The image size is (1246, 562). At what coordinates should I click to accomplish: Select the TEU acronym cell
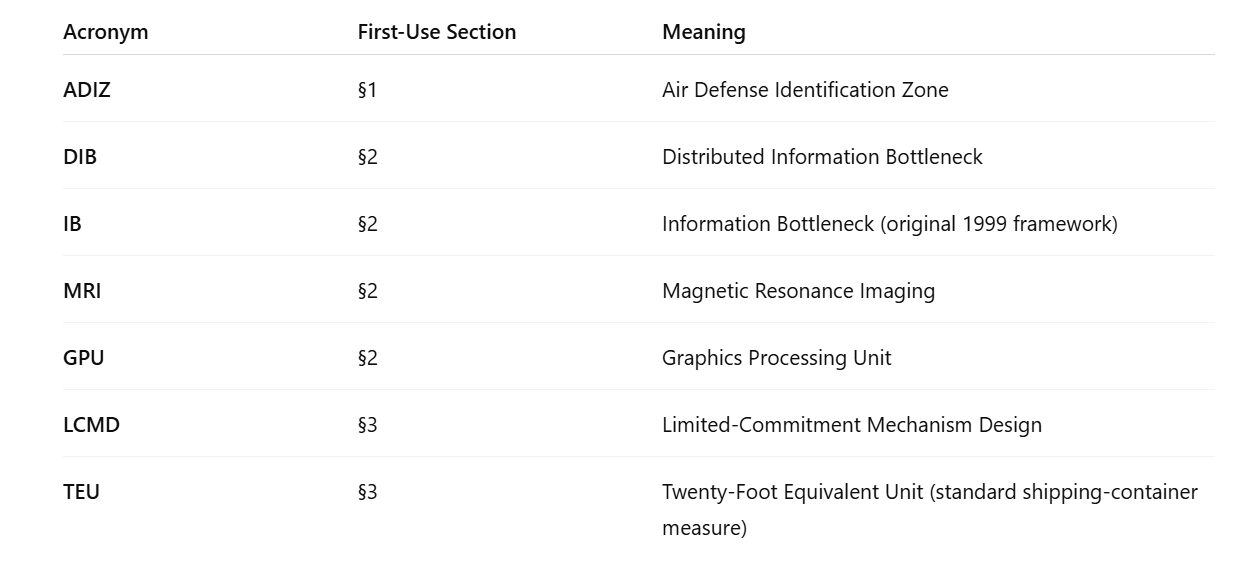82,492
